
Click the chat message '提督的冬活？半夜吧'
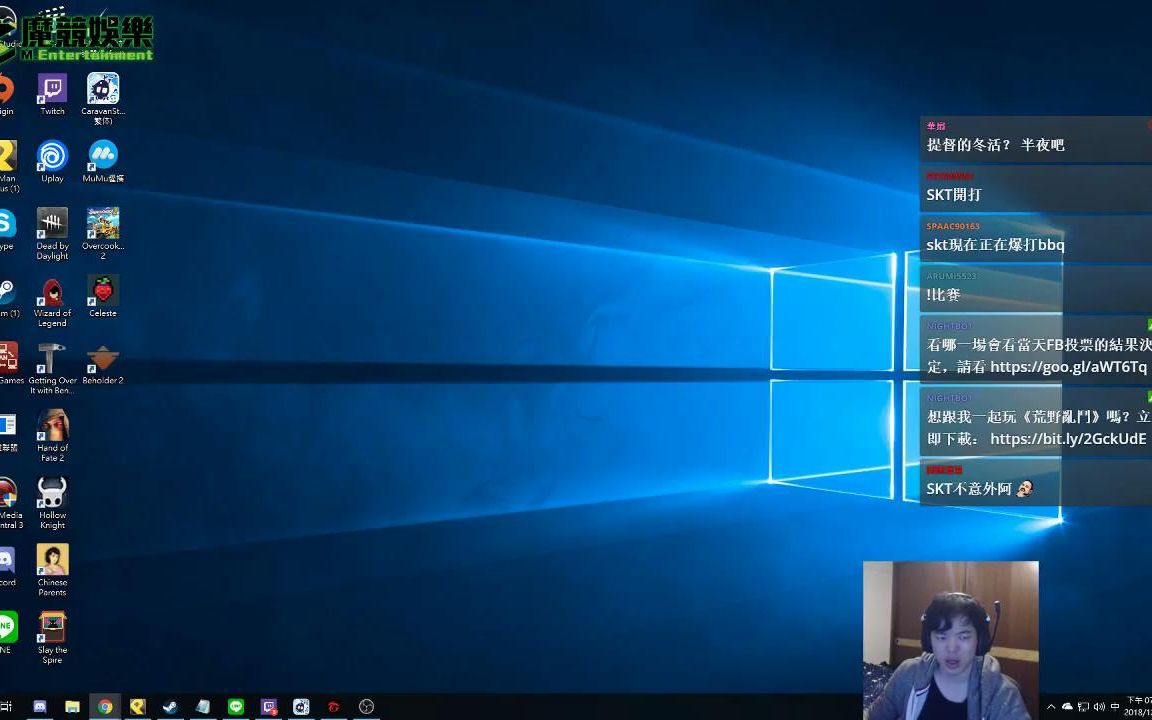coord(996,145)
